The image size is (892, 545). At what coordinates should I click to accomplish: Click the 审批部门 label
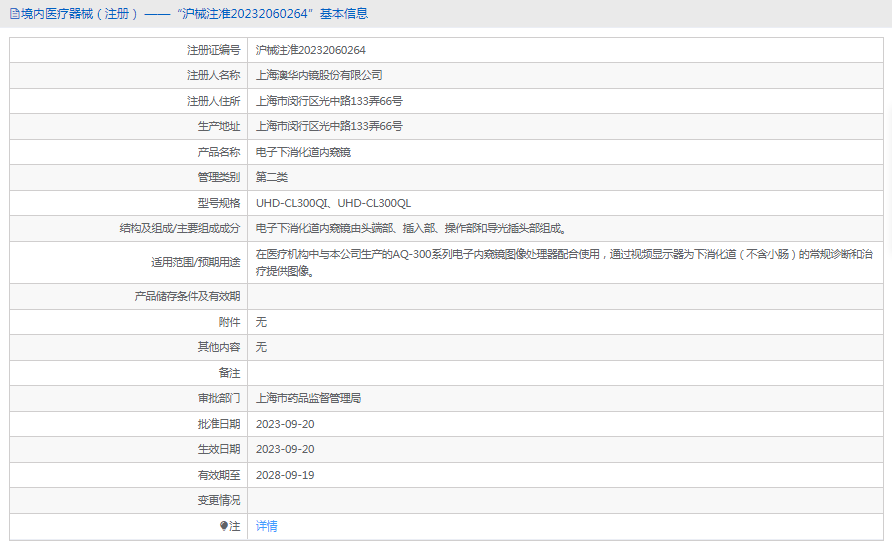tap(219, 398)
